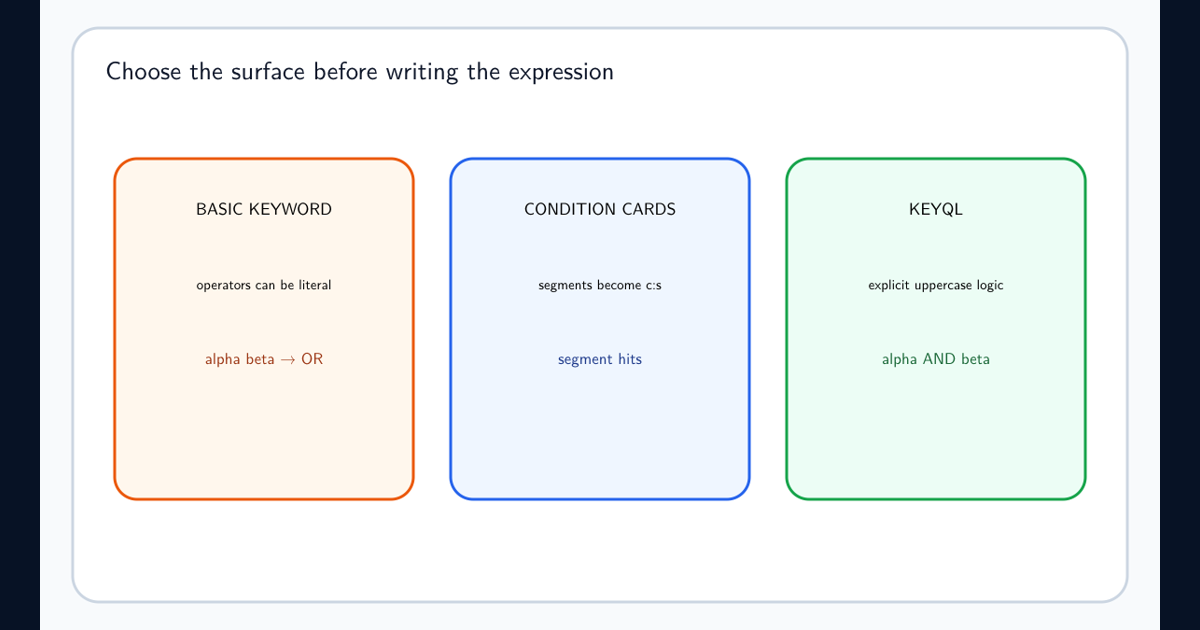Click the CONDITION CARDS title text
The width and height of the screenshot is (1200, 630).
coord(600,209)
